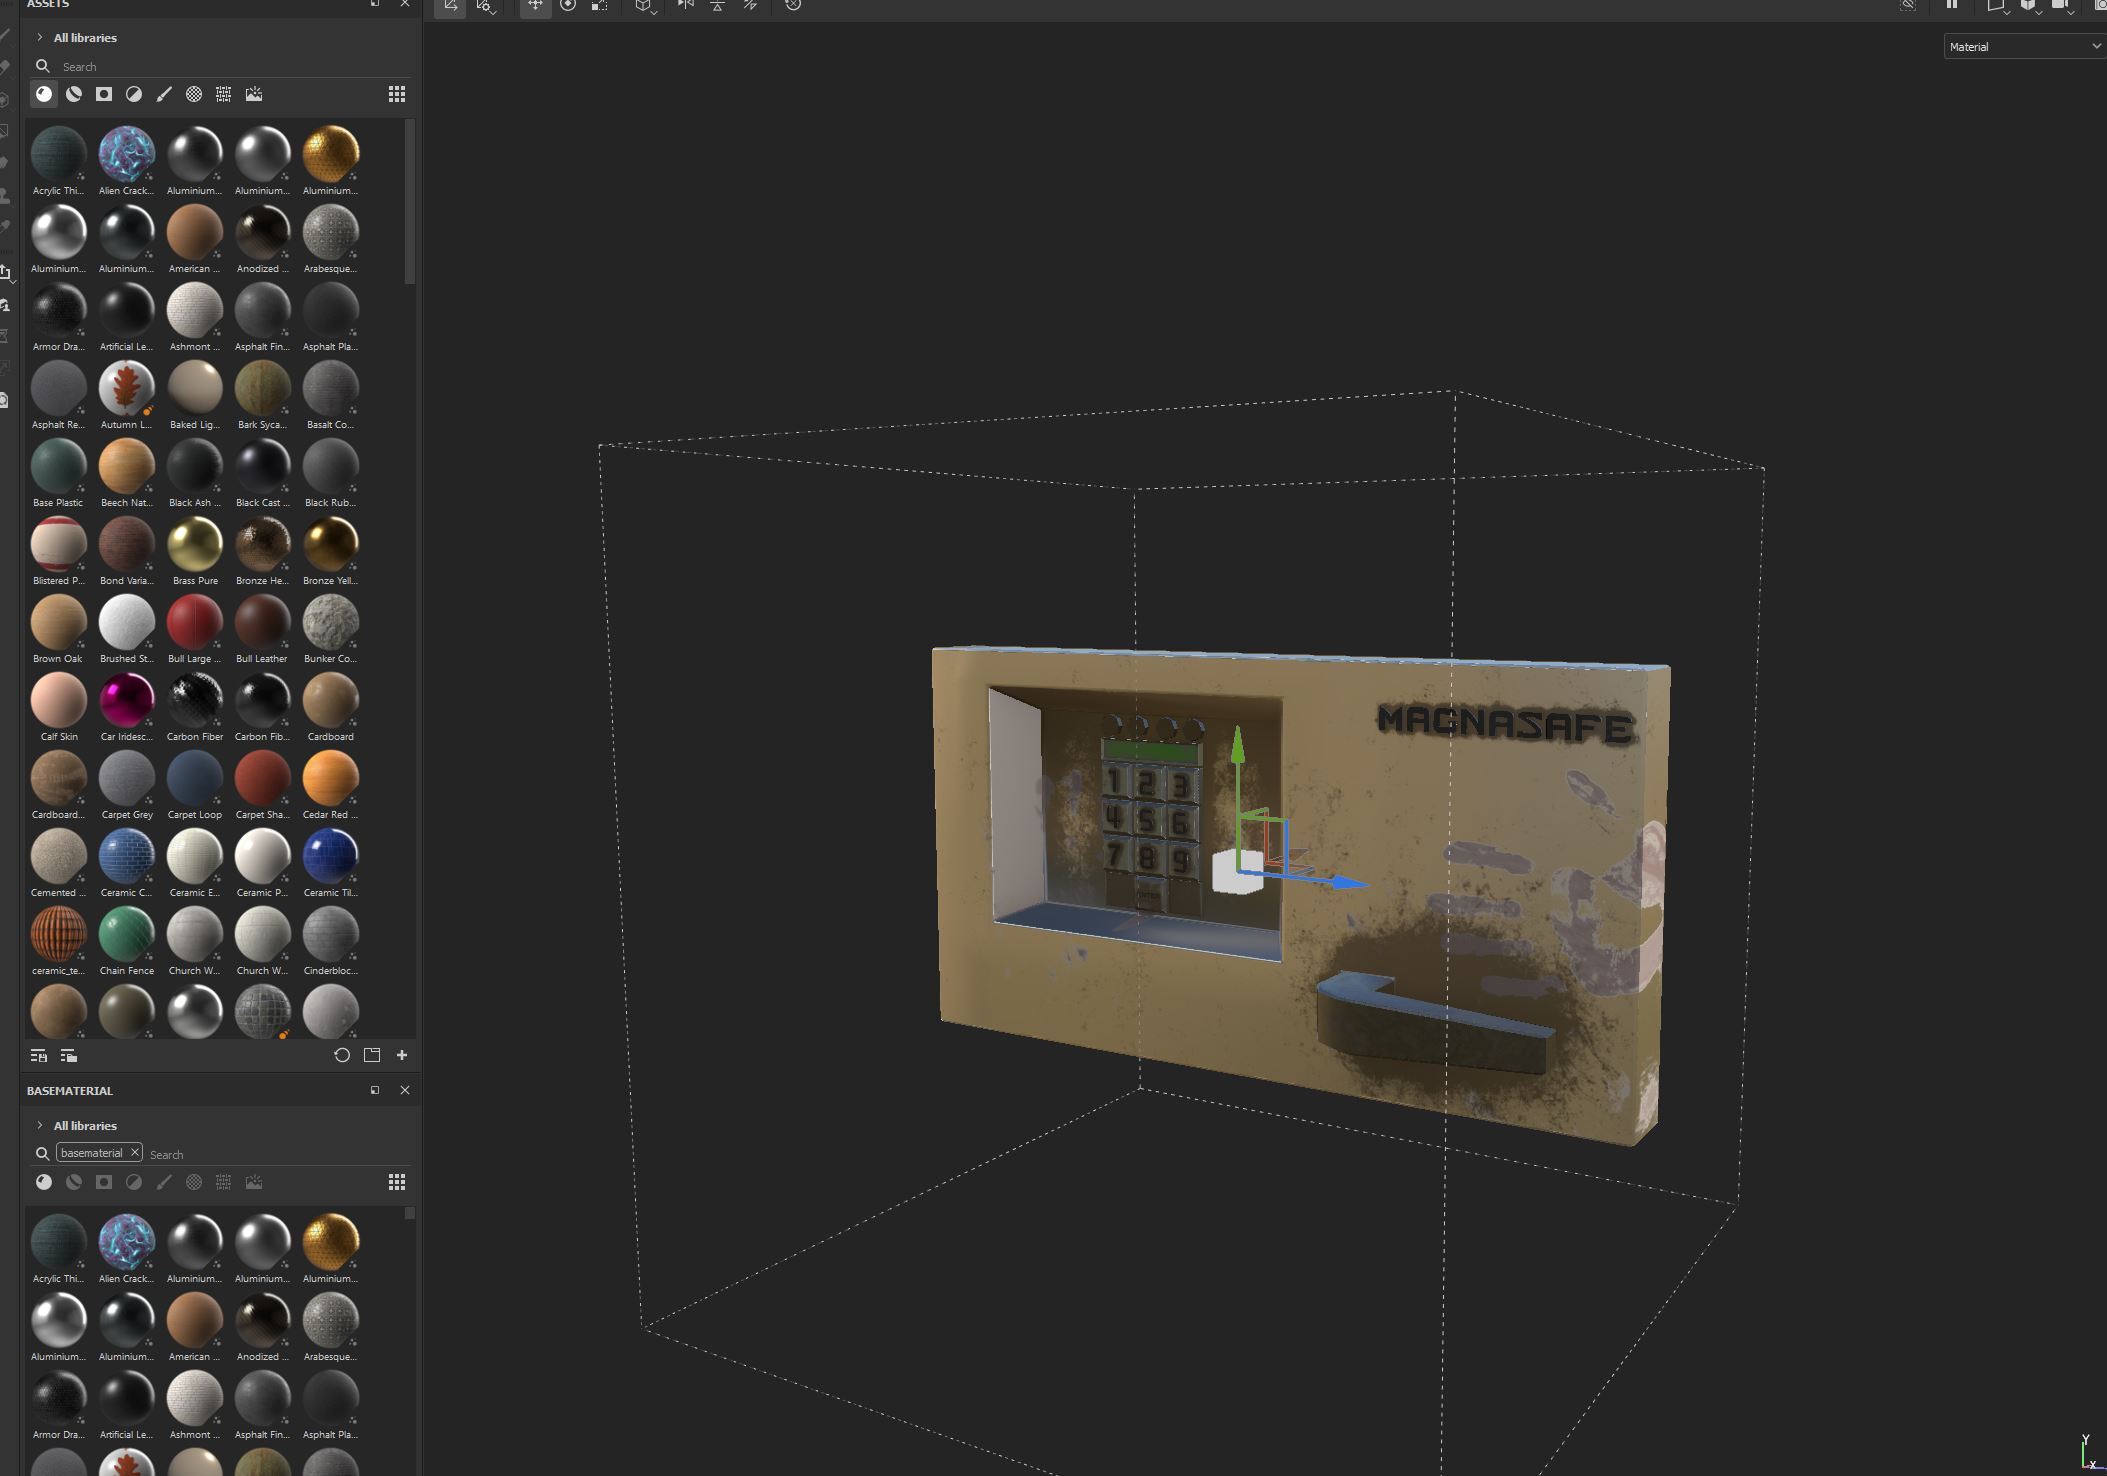Image resolution: width=2107 pixels, height=1476 pixels.
Task: Remove the basematerial search tag
Action: (x=134, y=1153)
